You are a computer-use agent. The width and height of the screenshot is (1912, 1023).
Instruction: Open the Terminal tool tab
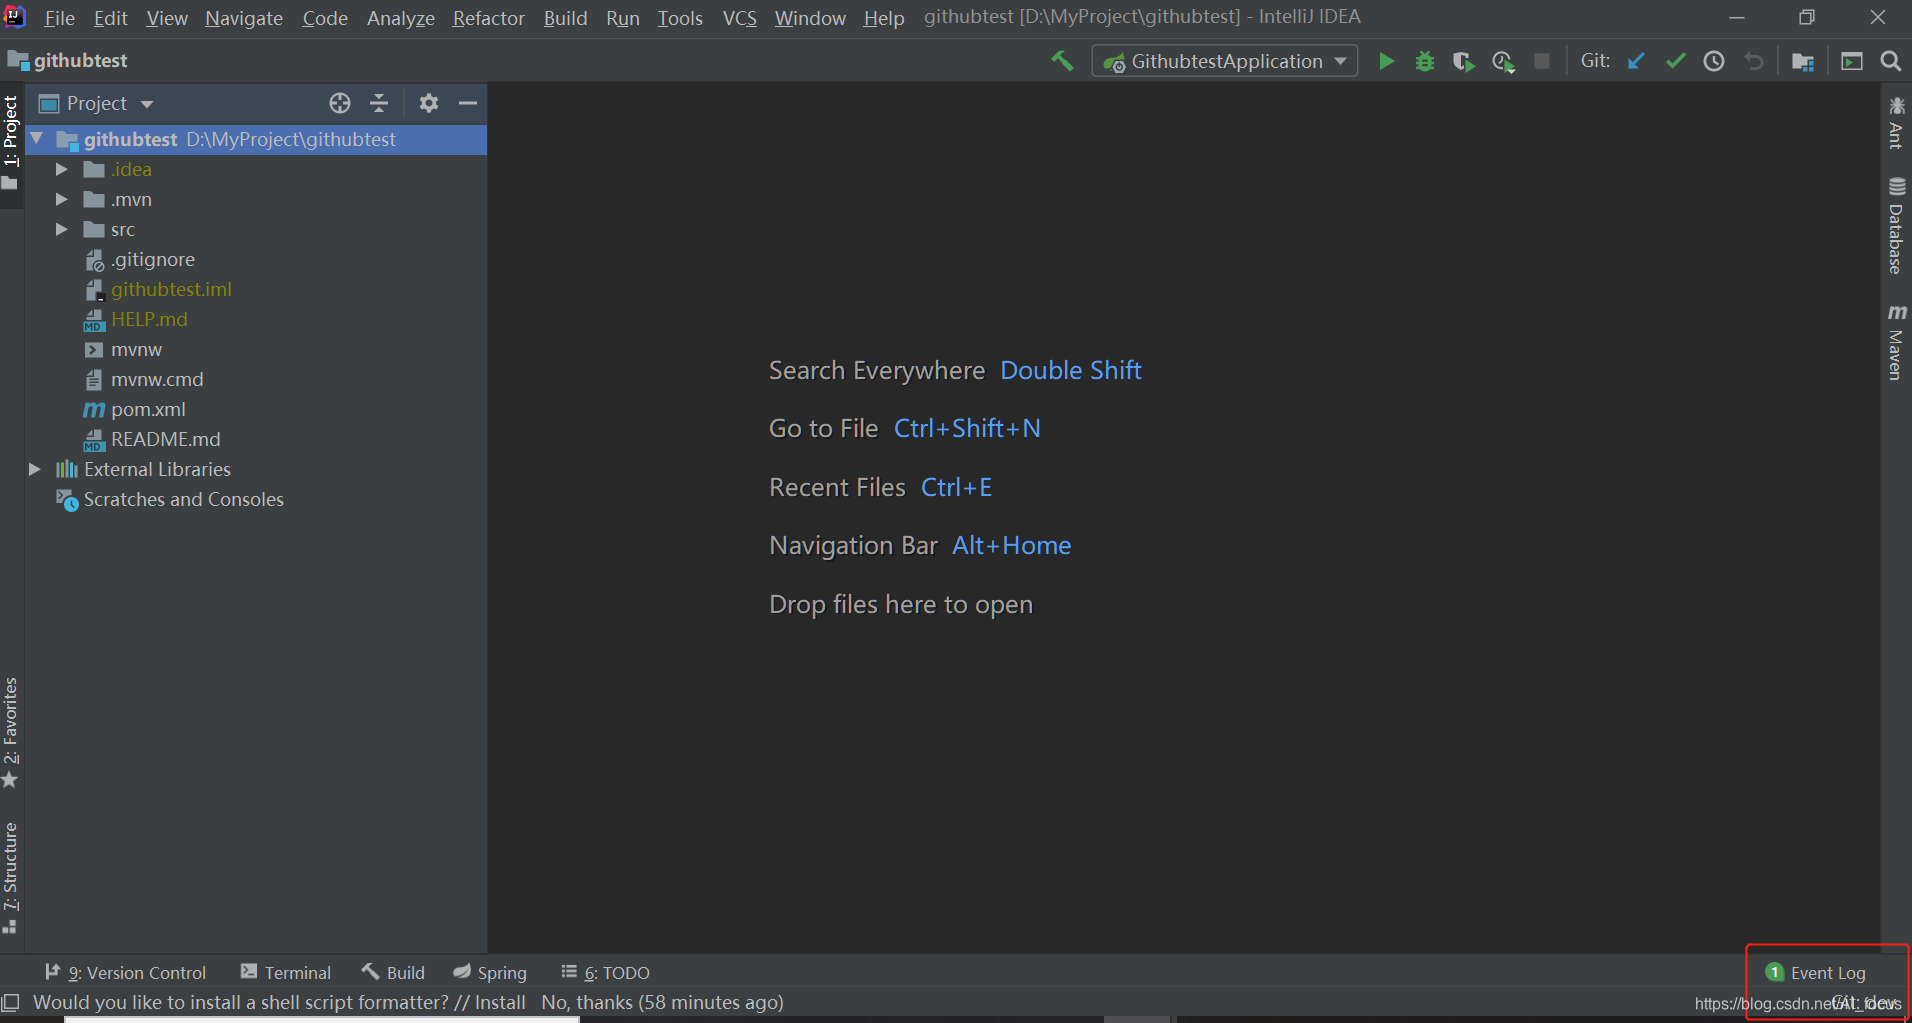(x=286, y=972)
